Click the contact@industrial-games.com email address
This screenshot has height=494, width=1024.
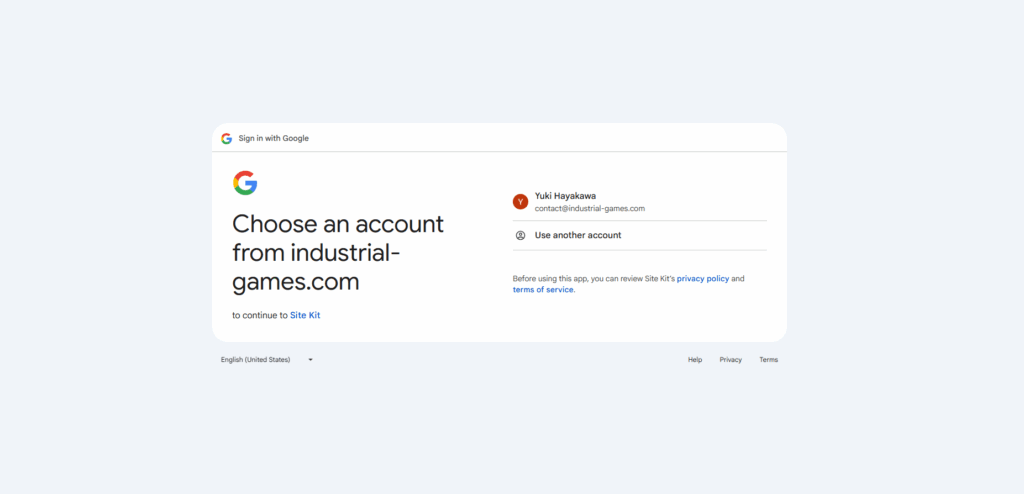click(589, 209)
